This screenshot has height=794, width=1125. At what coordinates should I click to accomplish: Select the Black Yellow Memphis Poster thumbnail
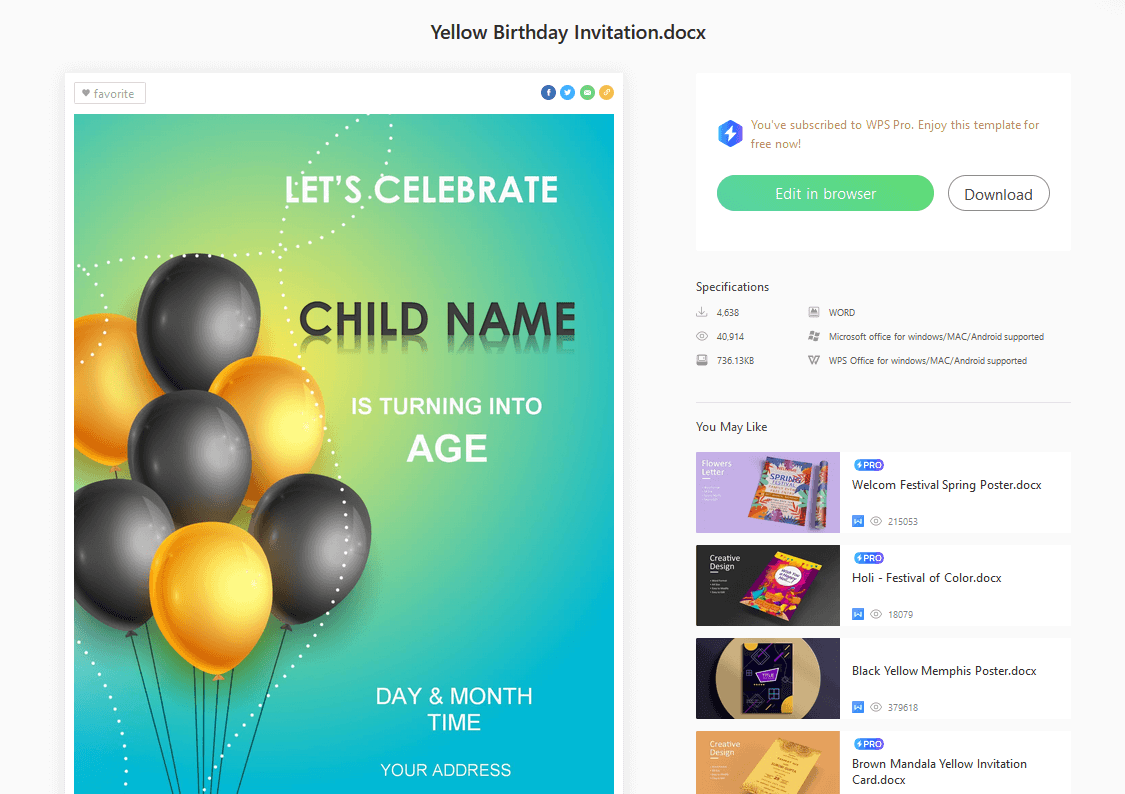767,678
